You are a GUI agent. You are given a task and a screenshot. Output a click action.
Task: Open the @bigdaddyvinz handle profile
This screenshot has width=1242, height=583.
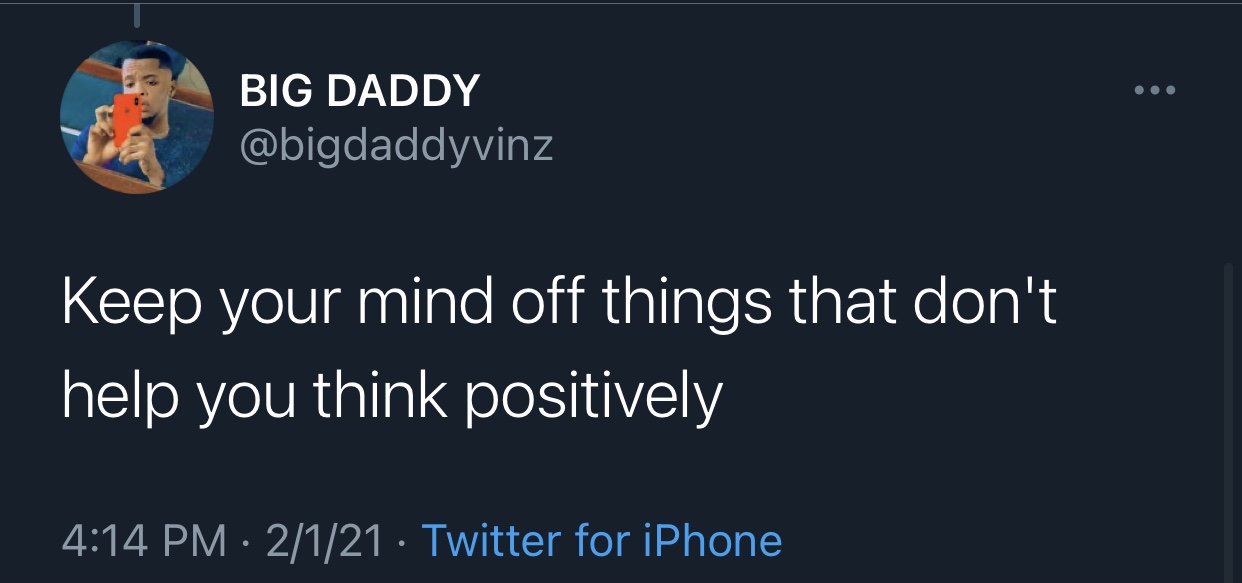(x=396, y=147)
